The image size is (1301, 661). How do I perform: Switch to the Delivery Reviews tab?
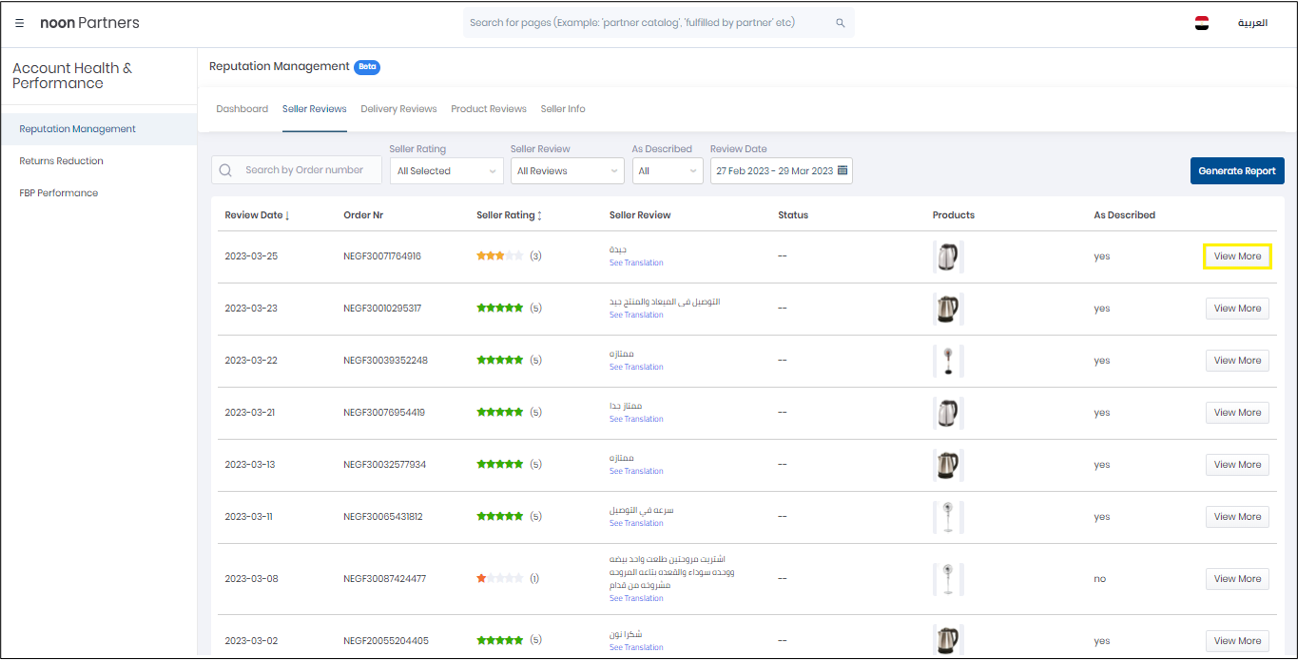click(x=398, y=109)
